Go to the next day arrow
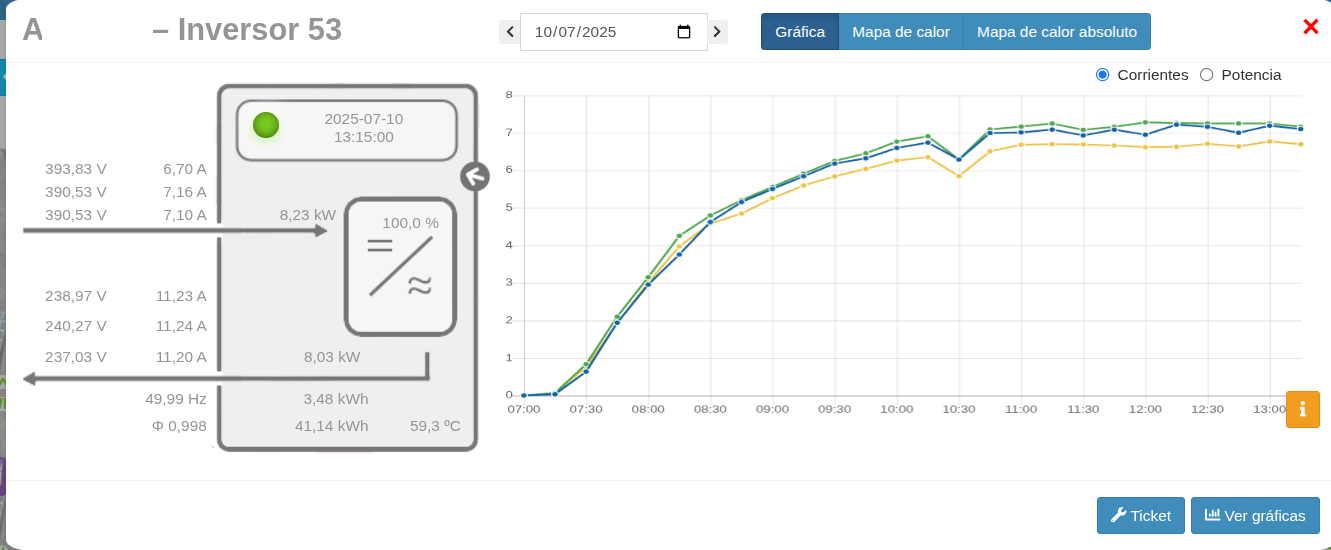 coord(717,32)
